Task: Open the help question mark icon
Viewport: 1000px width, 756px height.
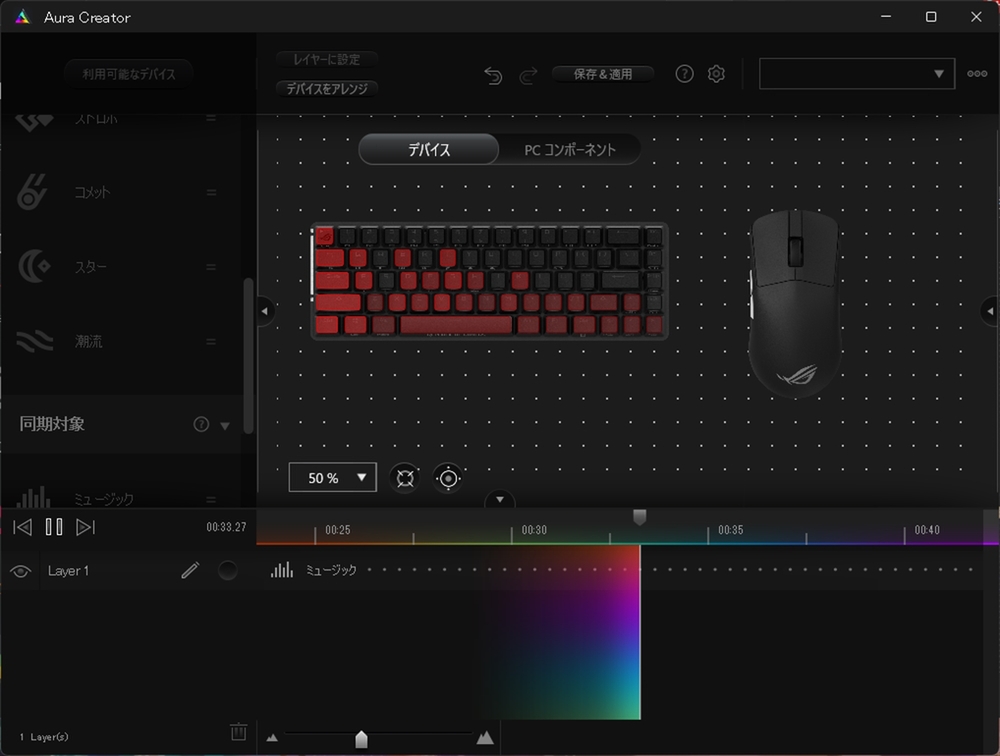Action: (684, 74)
